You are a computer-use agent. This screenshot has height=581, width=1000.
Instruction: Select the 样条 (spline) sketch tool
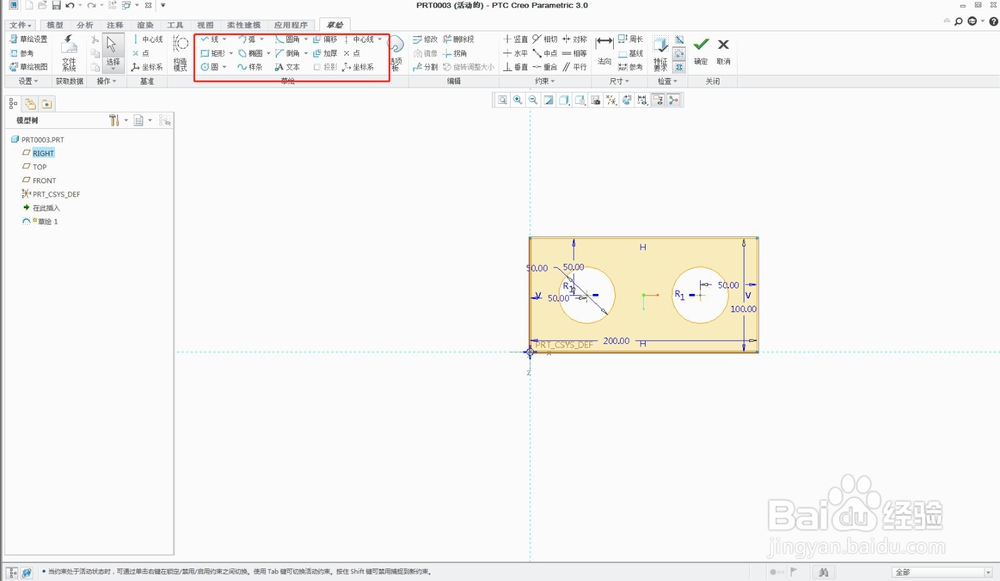(250, 67)
